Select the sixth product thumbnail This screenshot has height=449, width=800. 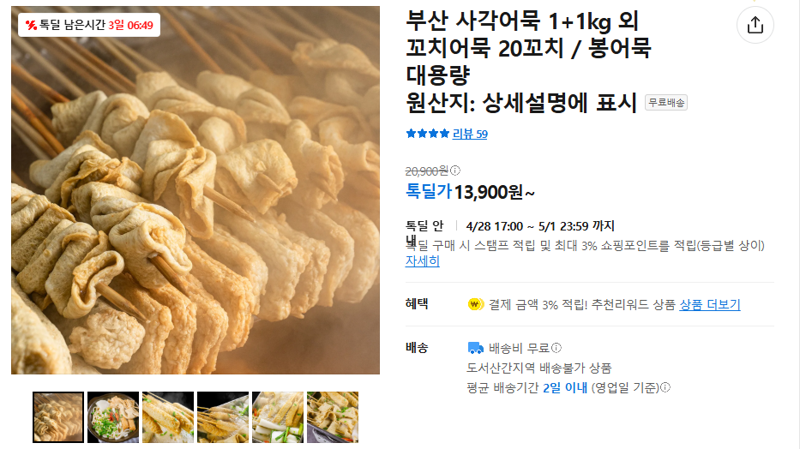[x=333, y=417]
